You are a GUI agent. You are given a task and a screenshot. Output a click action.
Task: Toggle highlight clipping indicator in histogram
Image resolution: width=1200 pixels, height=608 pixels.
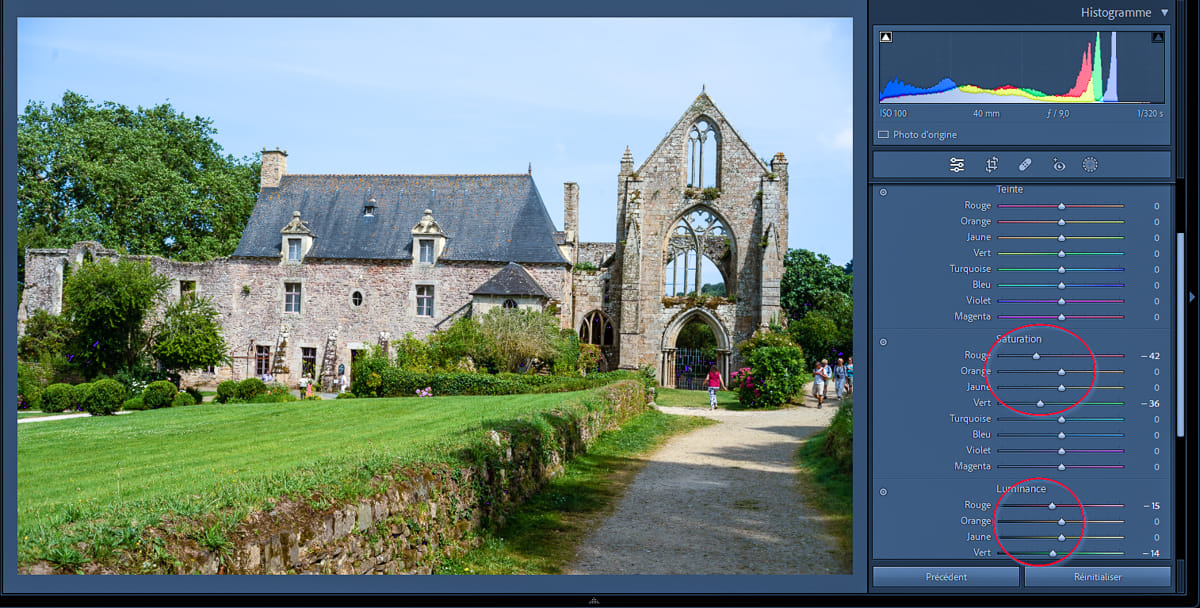click(x=1157, y=38)
